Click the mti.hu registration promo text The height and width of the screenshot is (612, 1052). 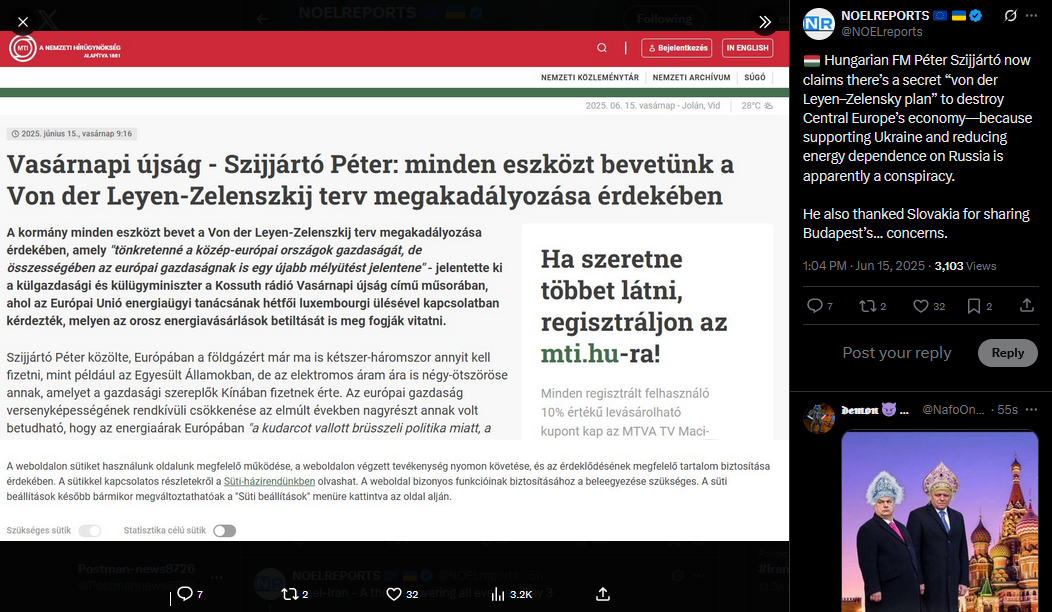click(x=634, y=306)
